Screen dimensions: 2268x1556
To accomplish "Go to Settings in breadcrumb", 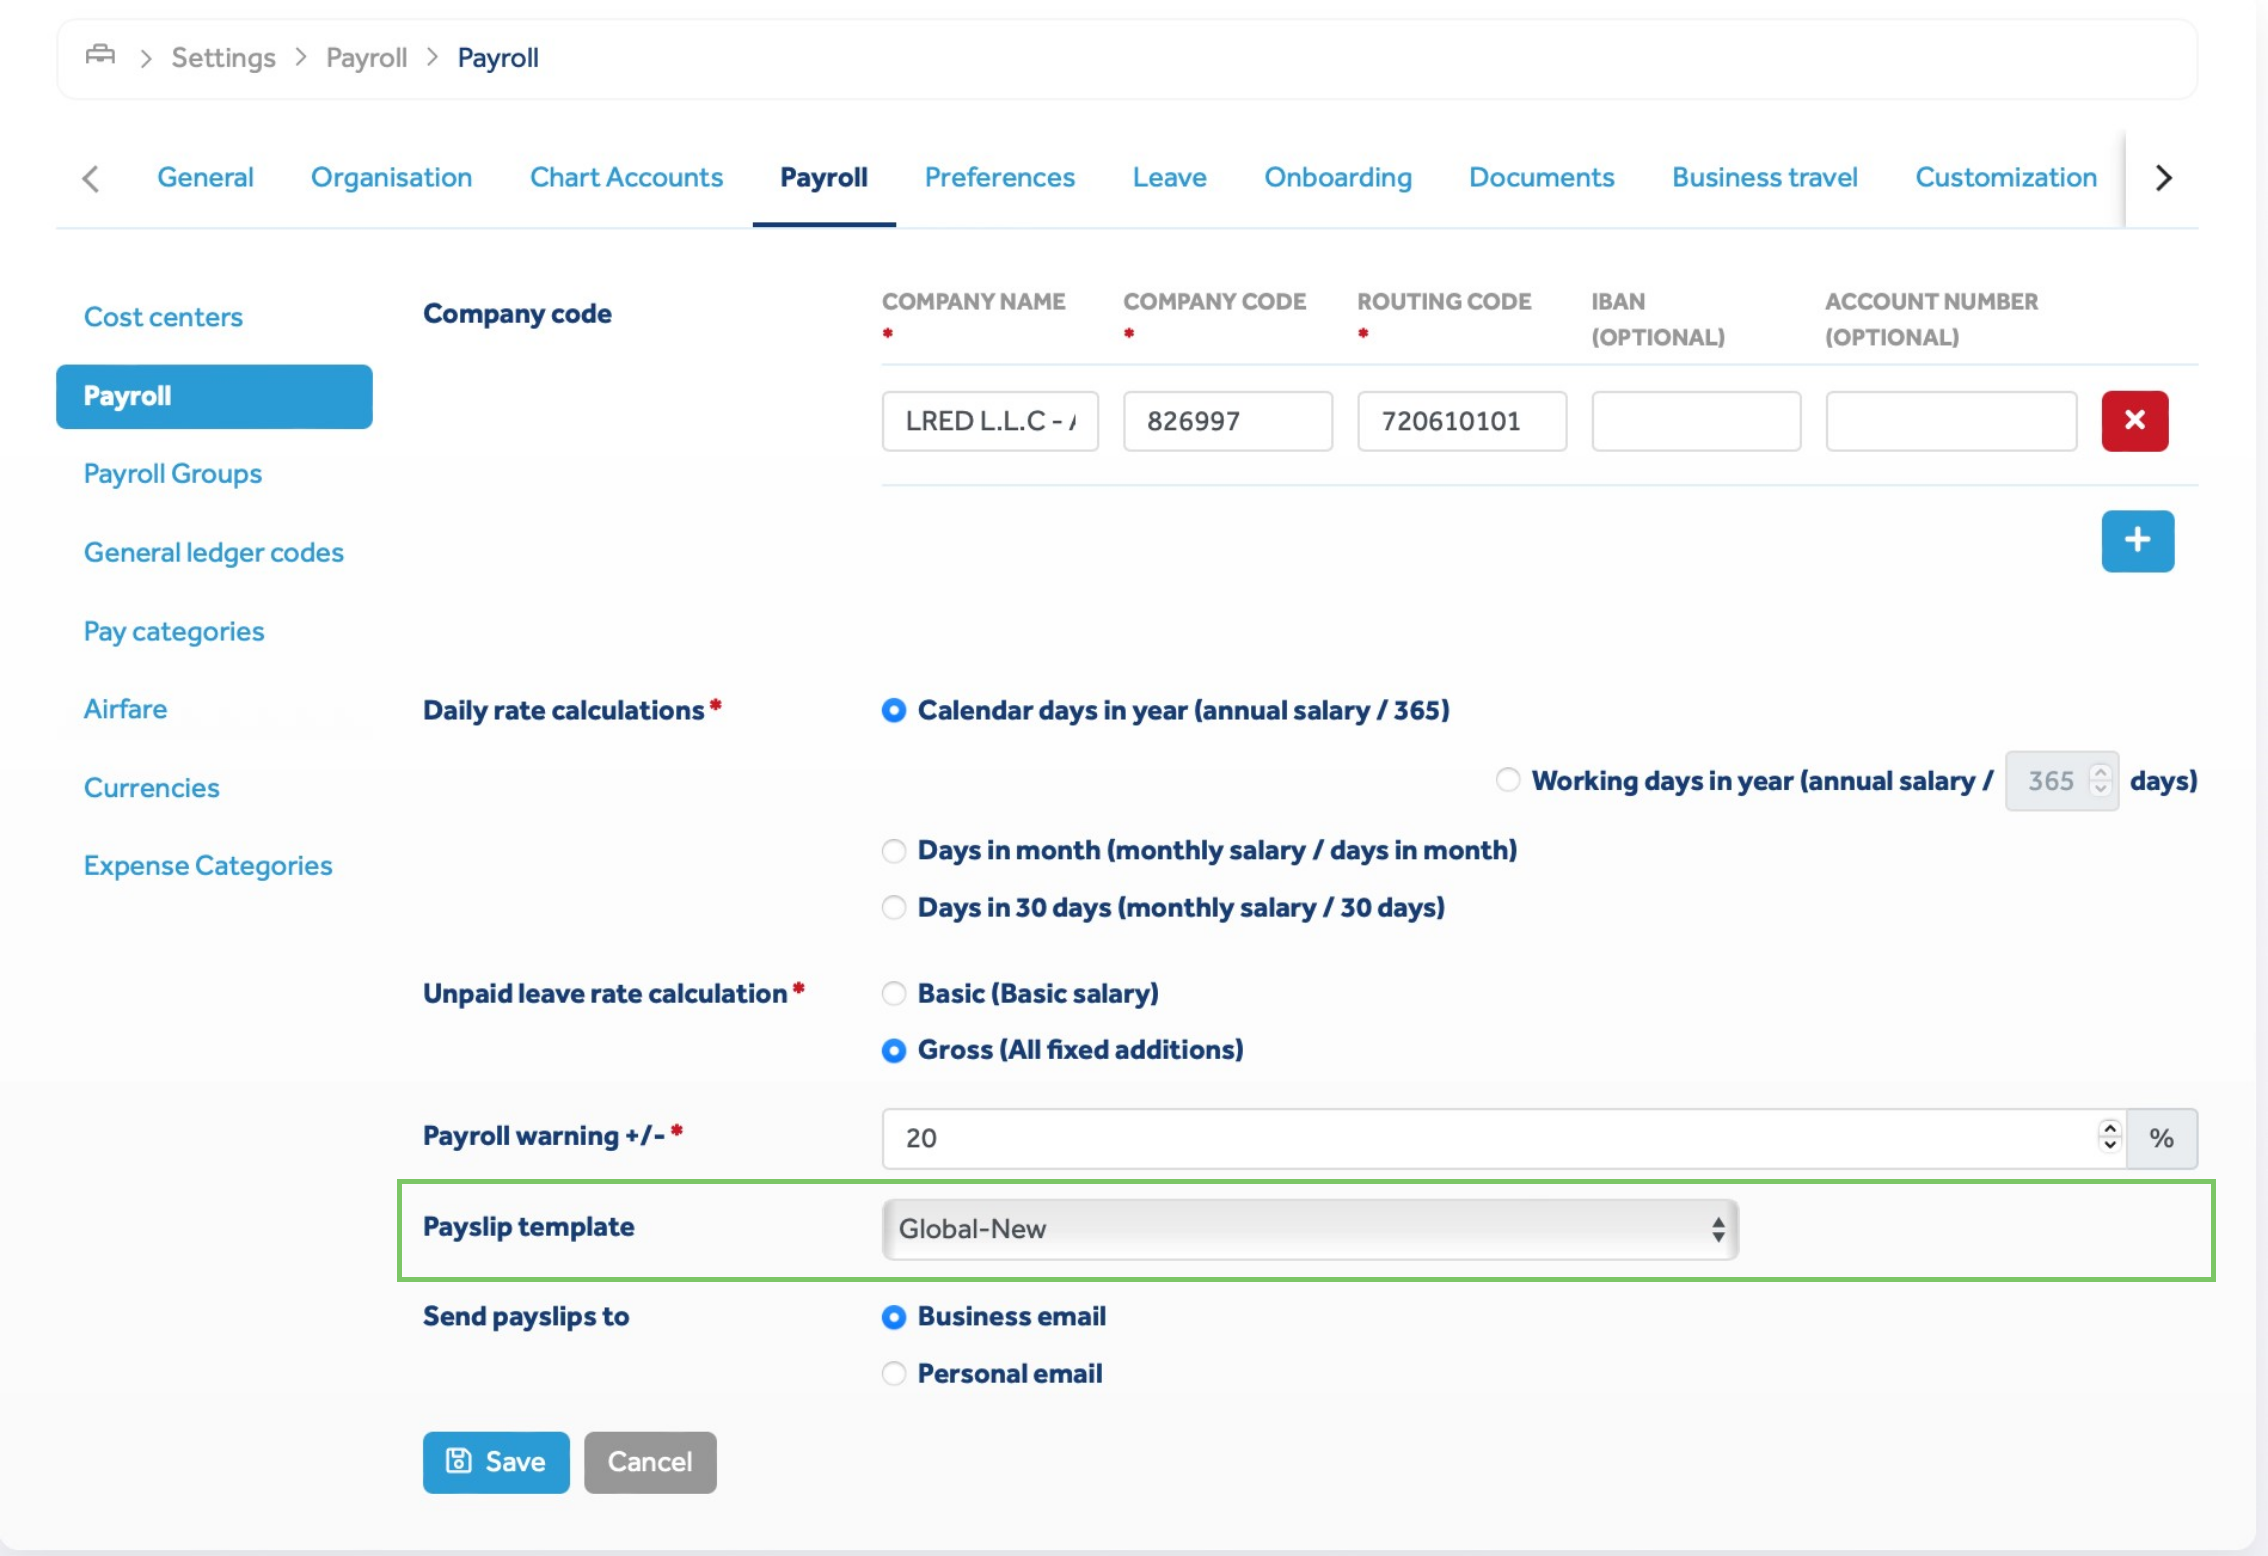I will [x=223, y=58].
